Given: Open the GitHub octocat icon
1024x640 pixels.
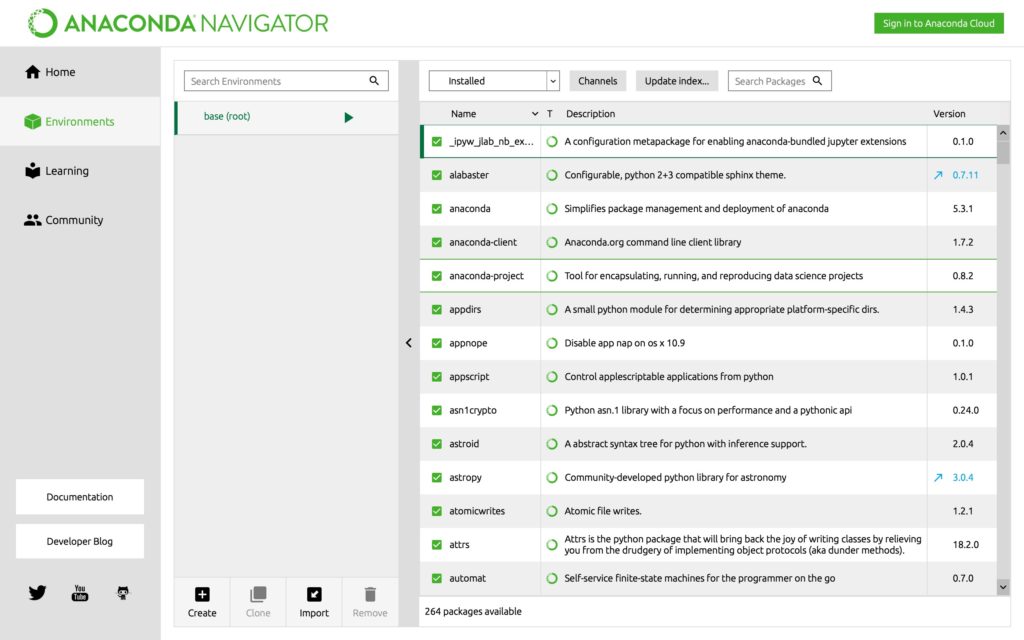Looking at the screenshot, I should tap(123, 592).
